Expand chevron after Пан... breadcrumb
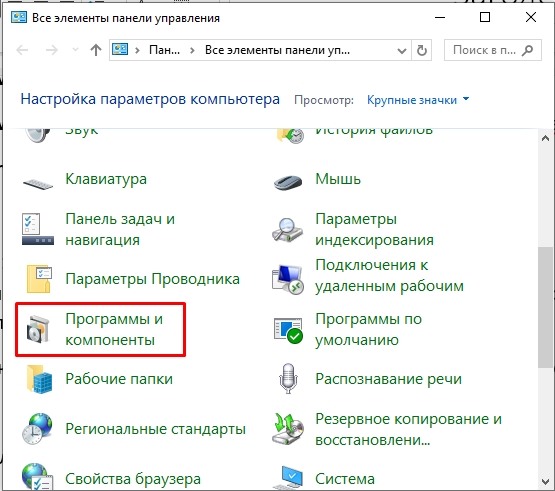 tap(192, 50)
